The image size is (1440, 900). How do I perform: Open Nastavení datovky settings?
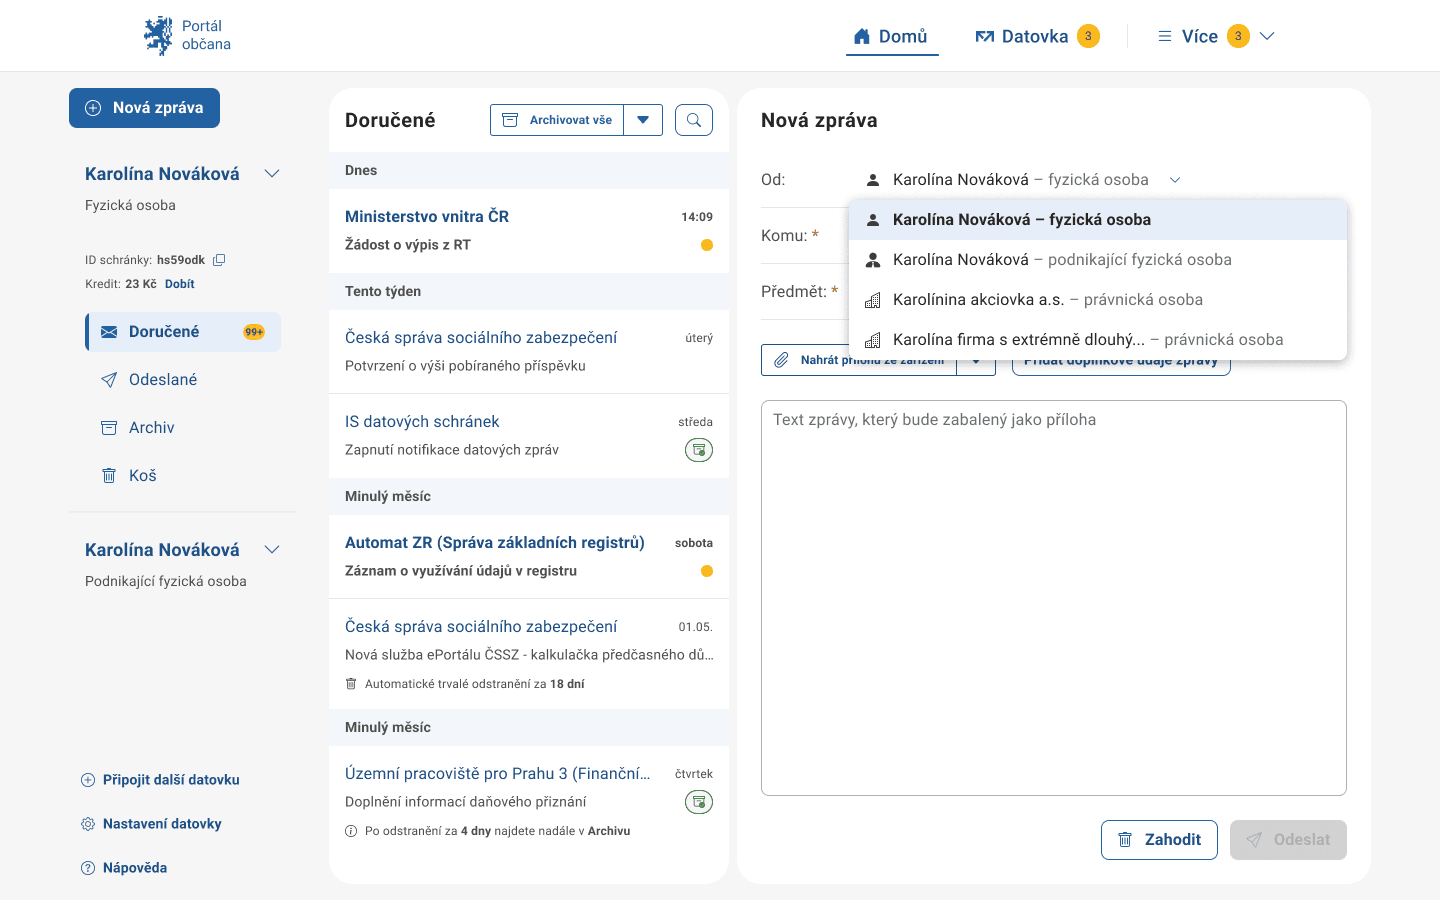161,824
